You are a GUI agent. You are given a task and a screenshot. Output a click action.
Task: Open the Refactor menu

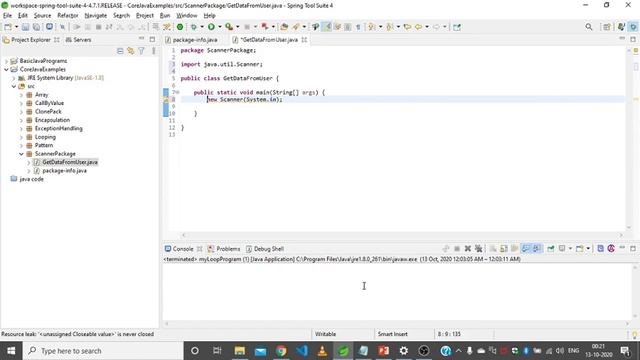pyautogui.click(x=68, y=16)
